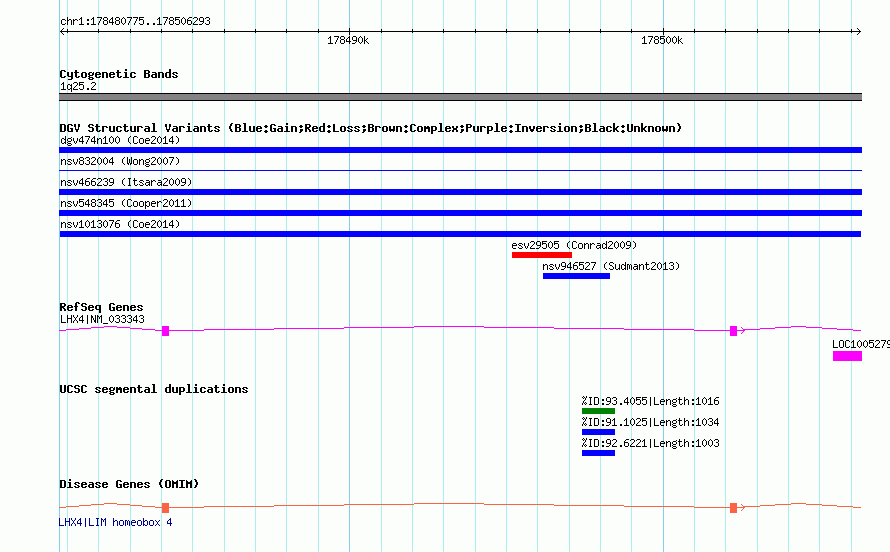Viewport: 890px width, 552px height.
Task: Click the esv29505 (Conrad2009) label text
Action: [x=574, y=245]
